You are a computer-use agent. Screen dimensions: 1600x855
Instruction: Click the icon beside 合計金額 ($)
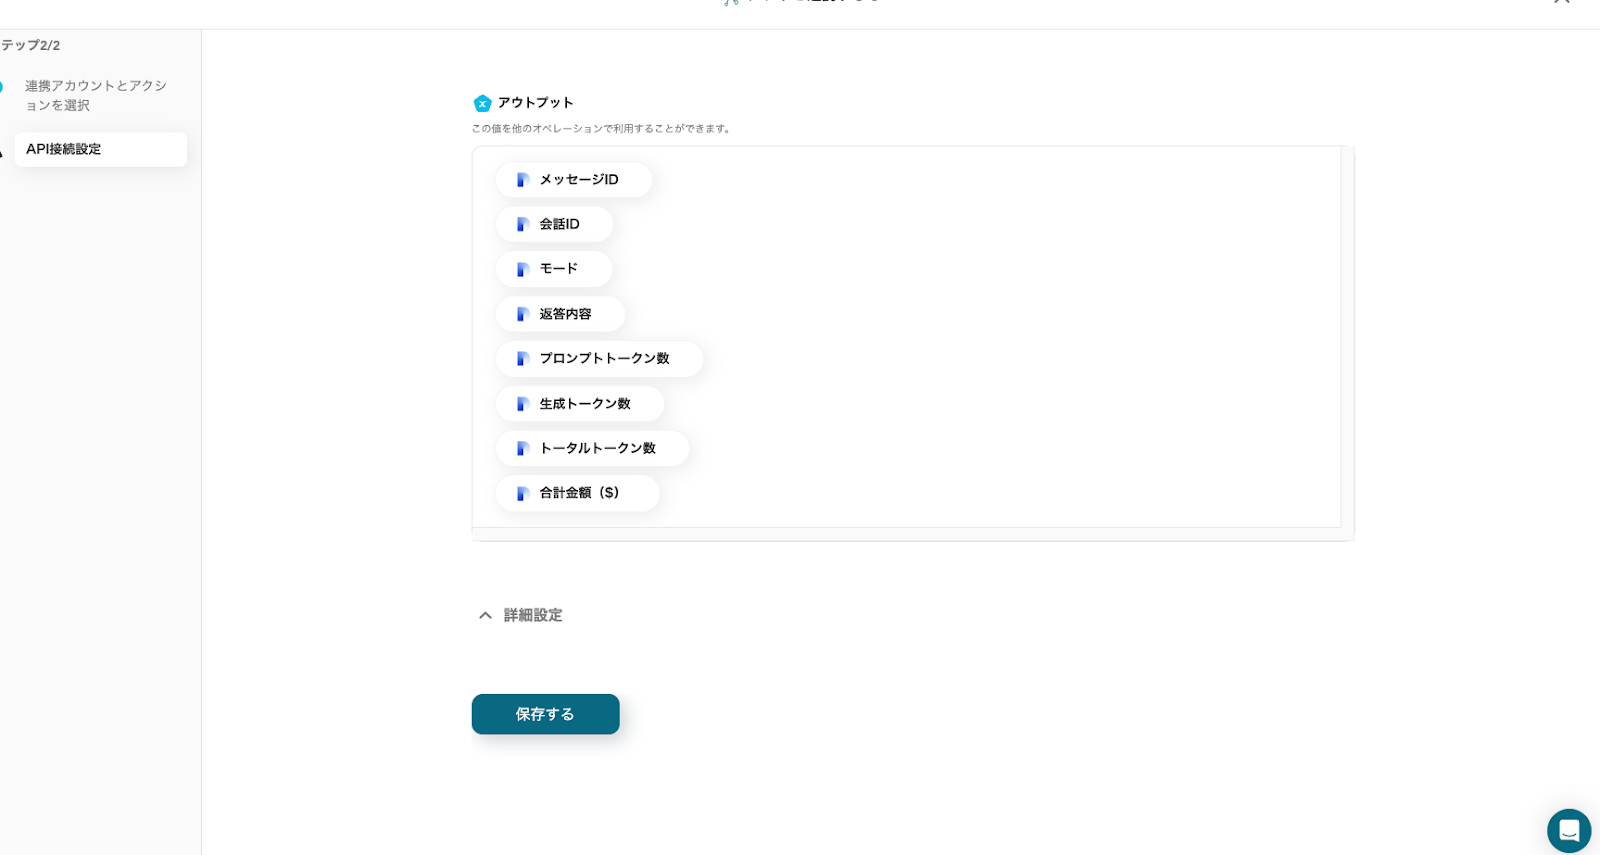(x=522, y=493)
